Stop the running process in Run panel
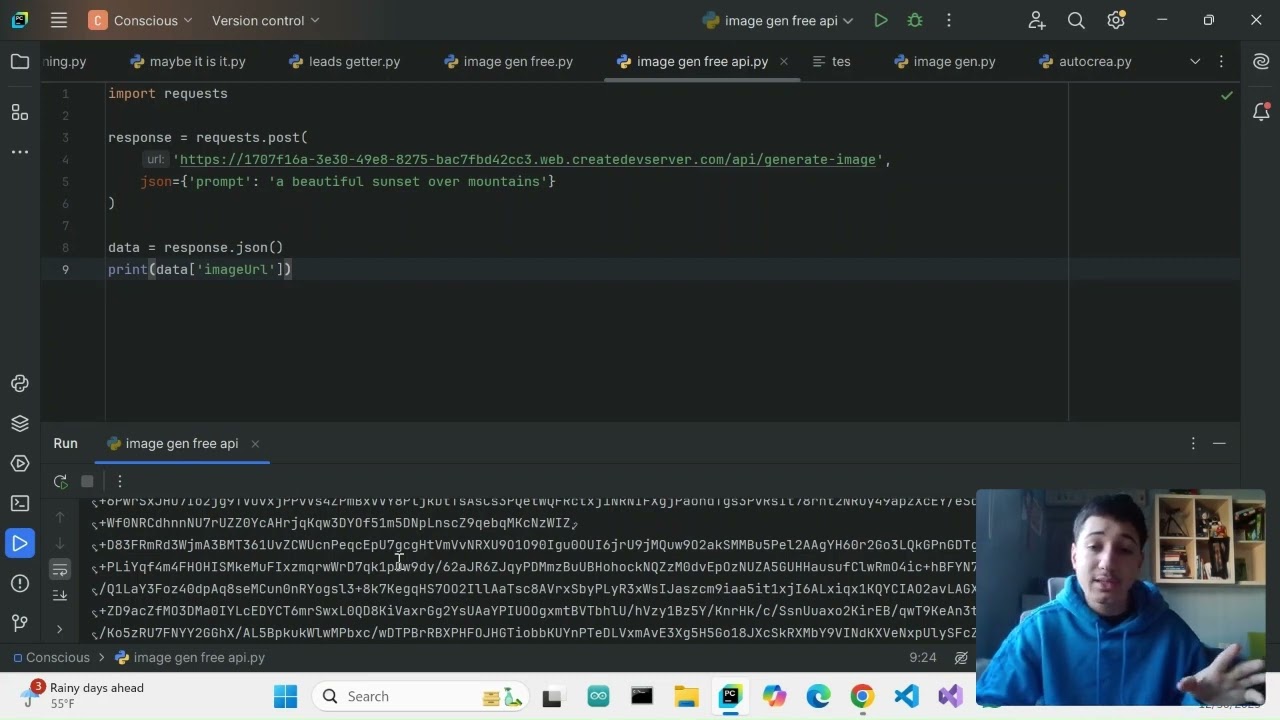The image size is (1280, 720). click(x=87, y=481)
